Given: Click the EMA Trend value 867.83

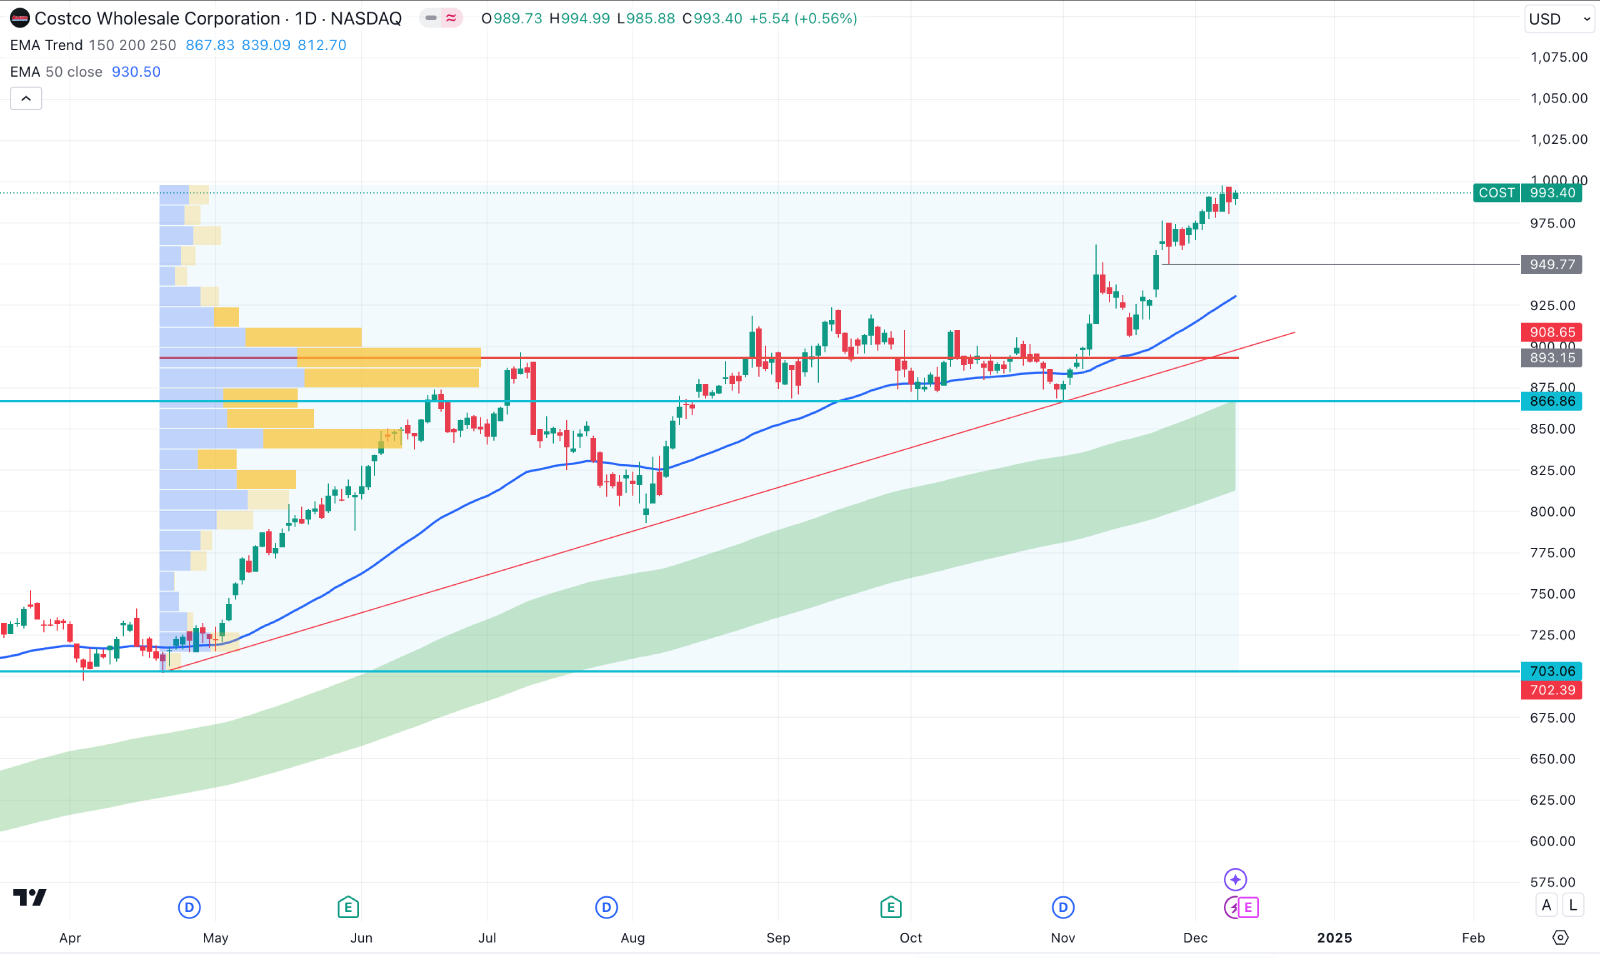Looking at the screenshot, I should coord(210,45).
